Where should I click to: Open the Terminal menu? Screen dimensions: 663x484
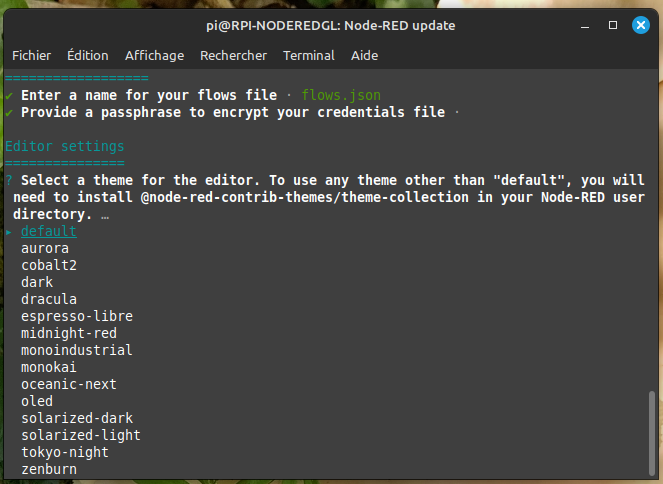(x=309, y=56)
